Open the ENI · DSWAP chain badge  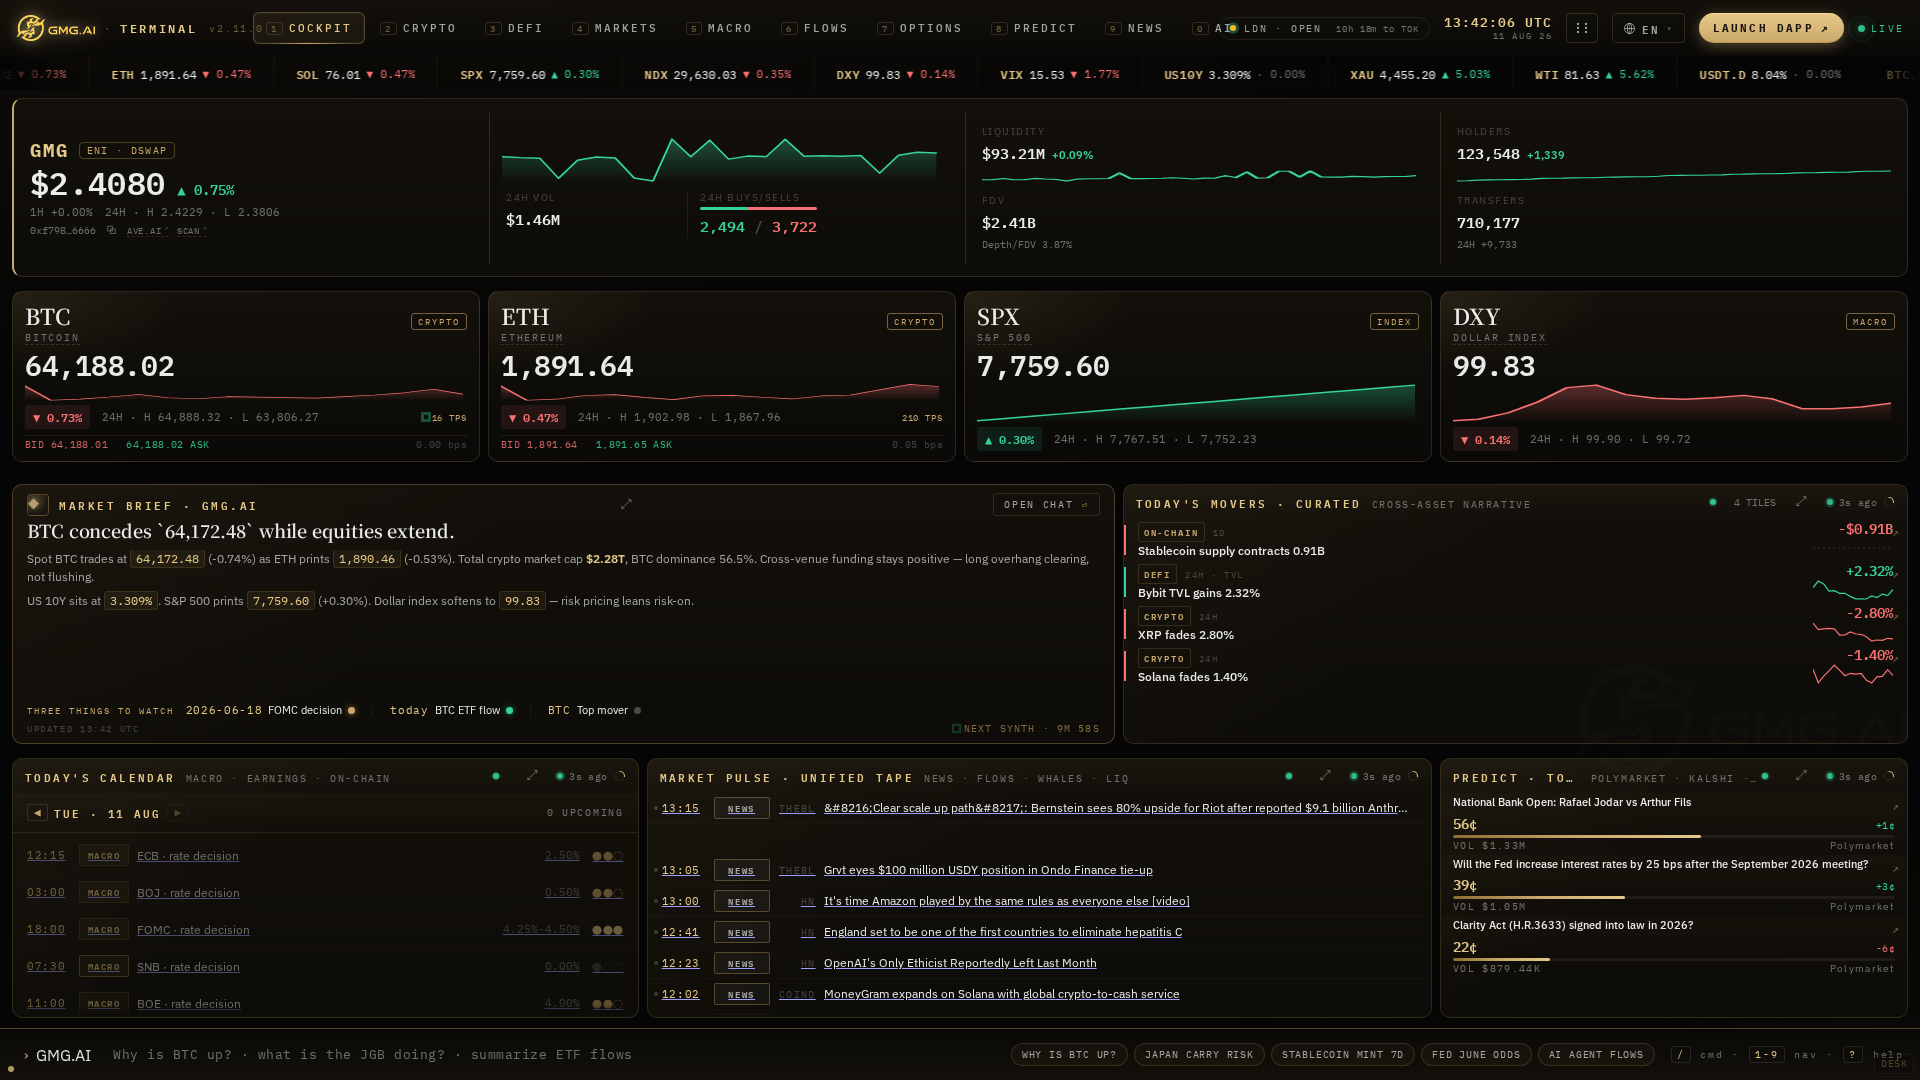[127, 151]
